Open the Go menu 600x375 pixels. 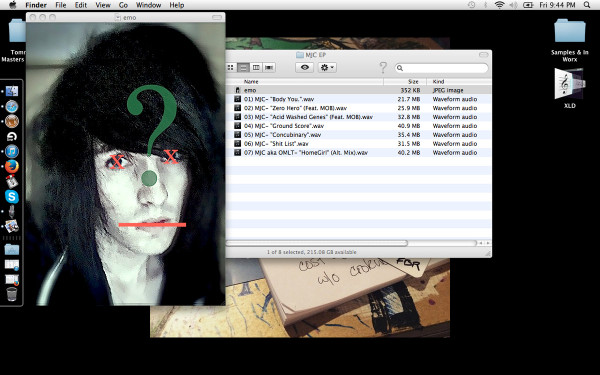[x=123, y=5]
